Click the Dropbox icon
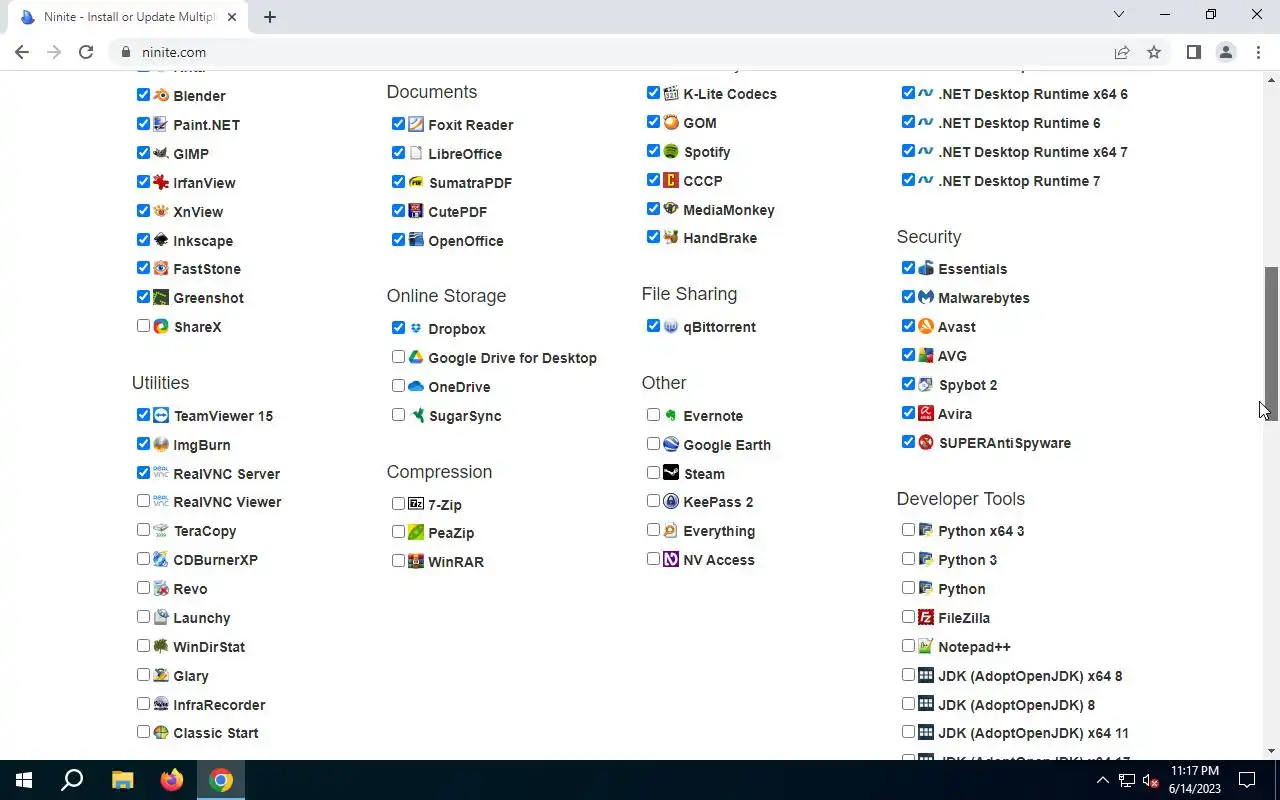The image size is (1280, 800). point(416,328)
